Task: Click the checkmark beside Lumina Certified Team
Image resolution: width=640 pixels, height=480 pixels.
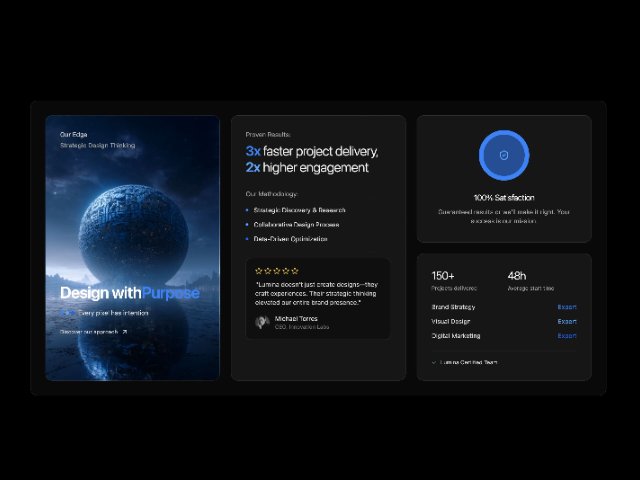Action: click(434, 362)
